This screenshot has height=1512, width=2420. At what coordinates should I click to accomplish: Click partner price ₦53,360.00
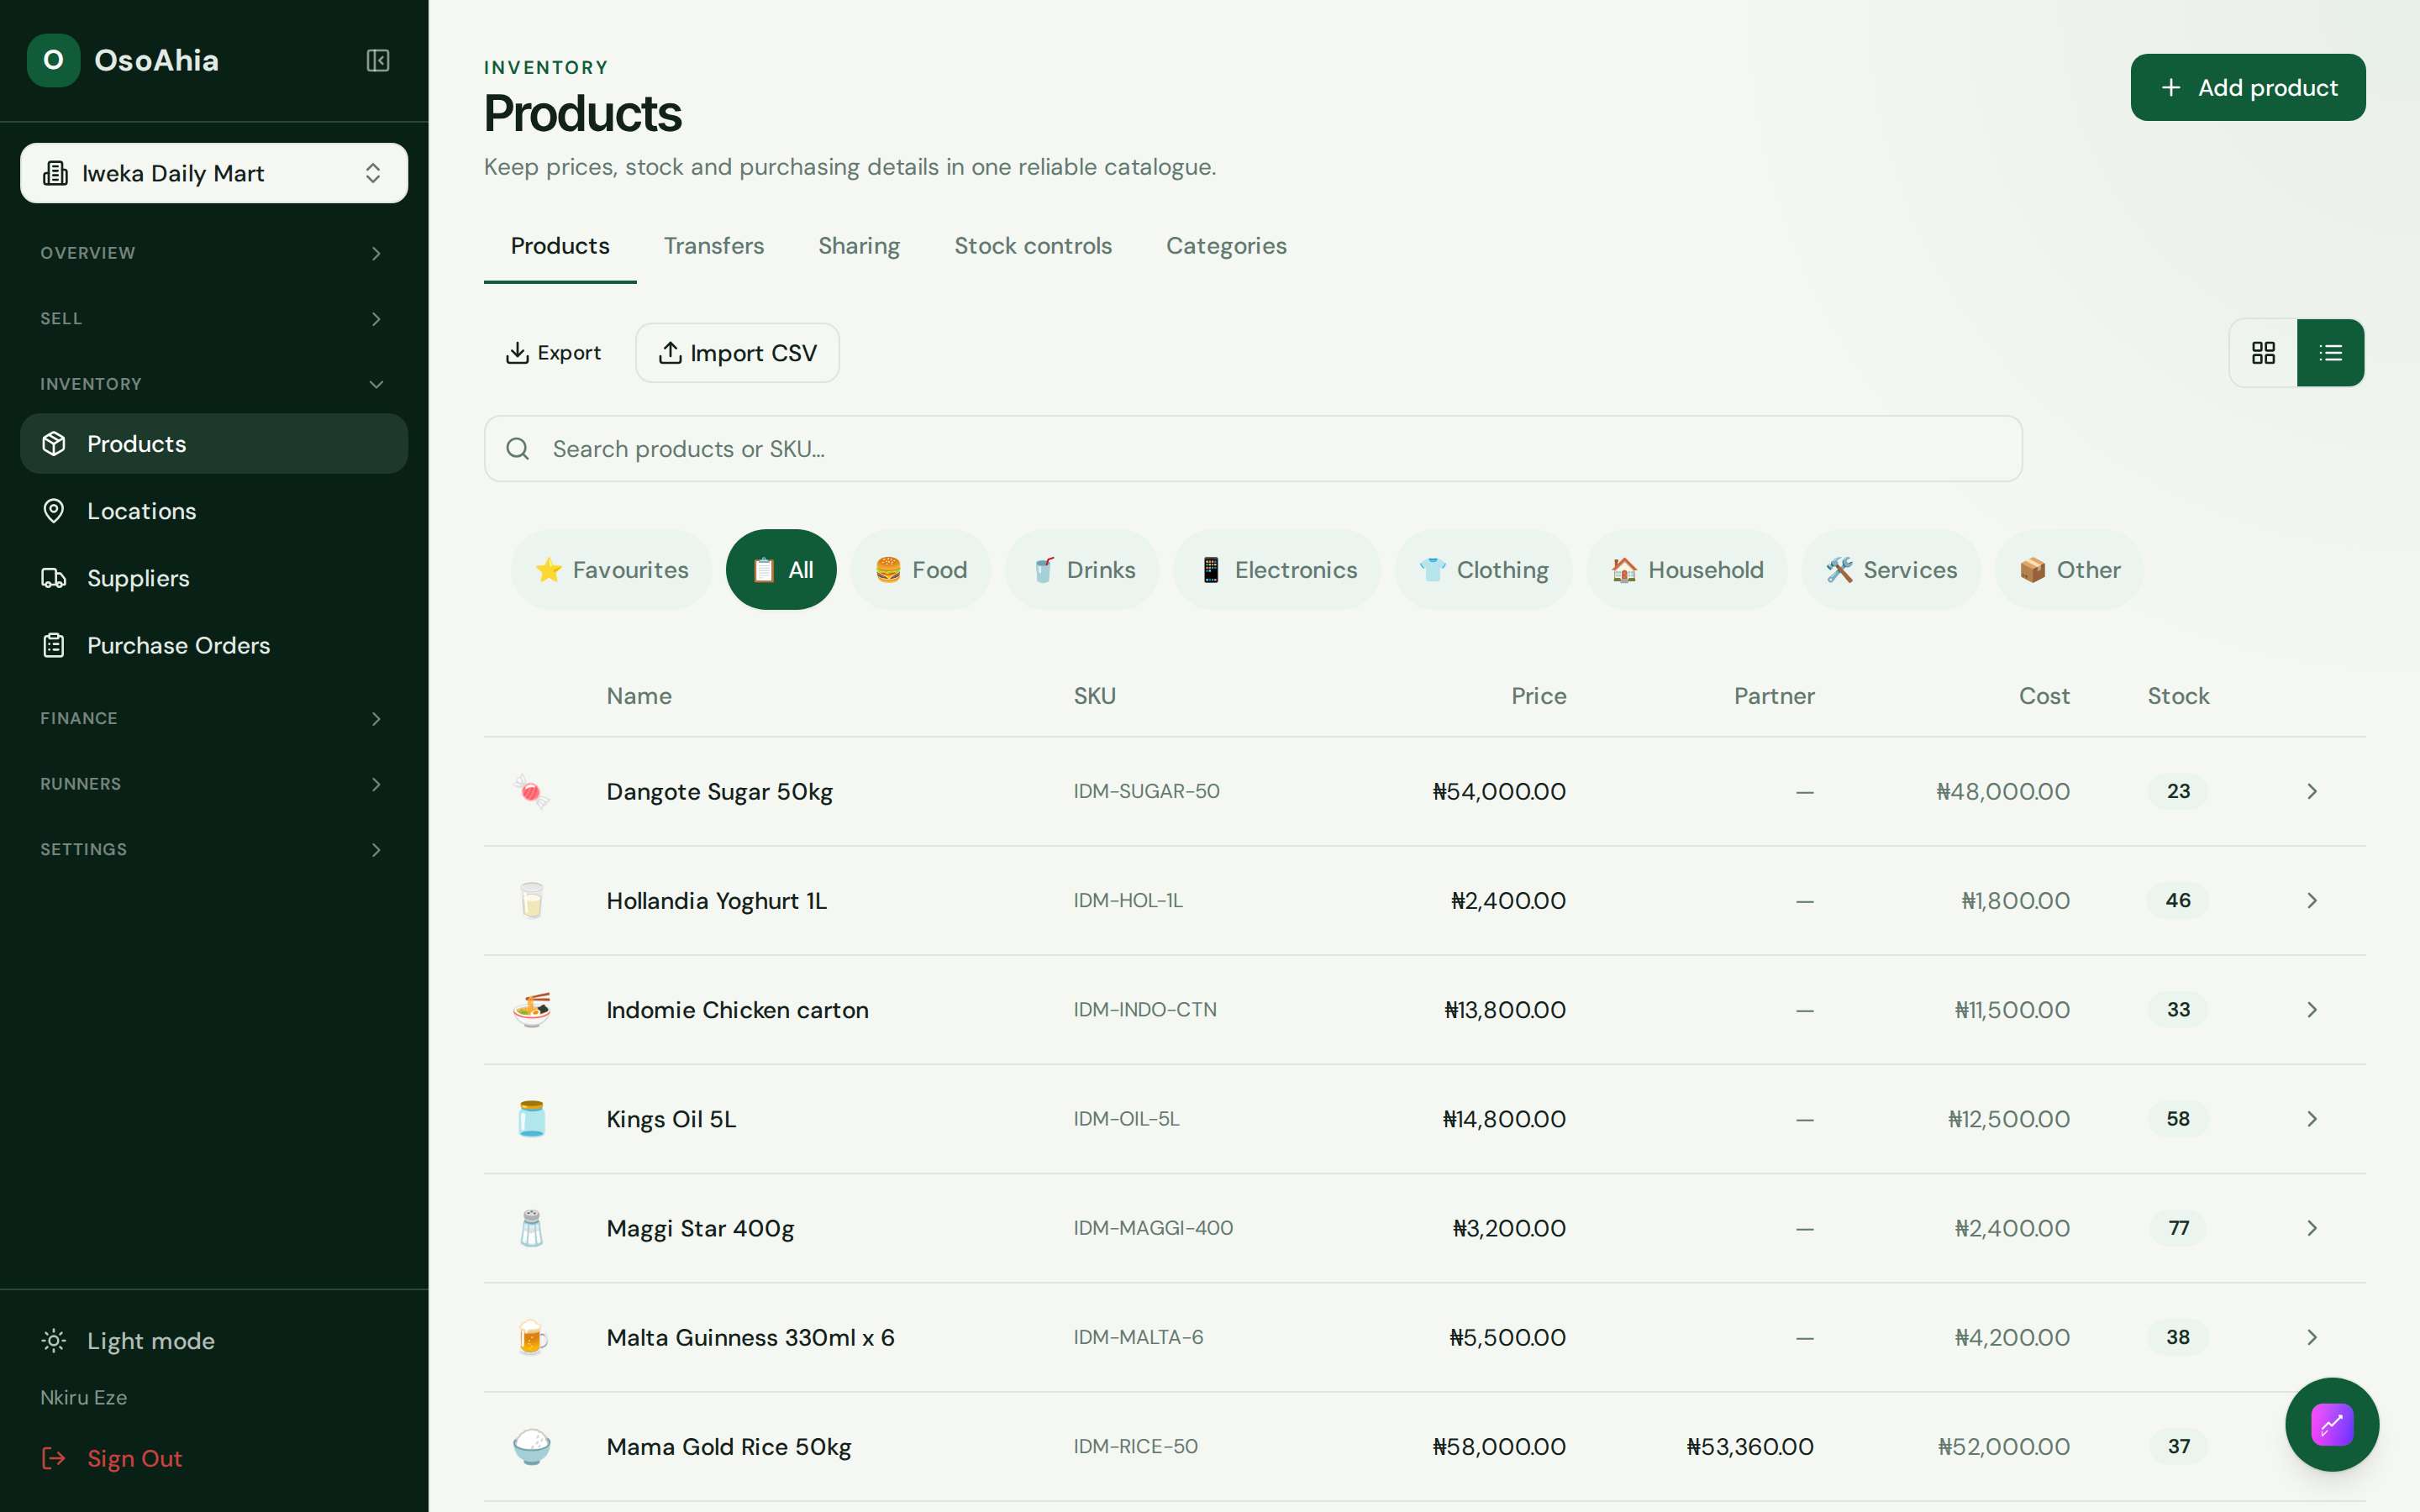click(1750, 1446)
